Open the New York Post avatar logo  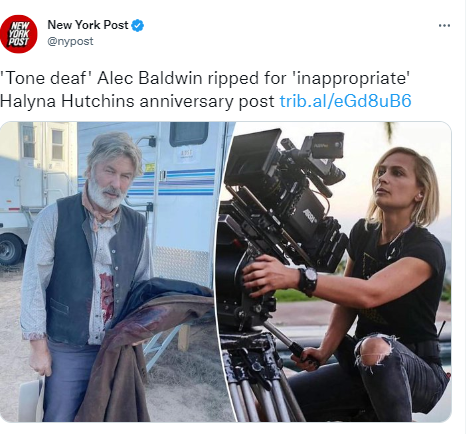19,34
